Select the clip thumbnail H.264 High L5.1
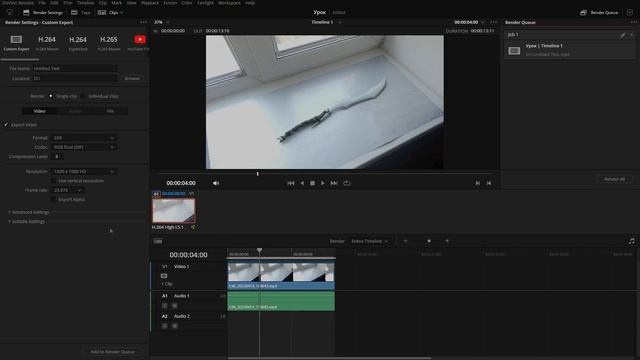This screenshot has width=640, height=360. tap(174, 211)
